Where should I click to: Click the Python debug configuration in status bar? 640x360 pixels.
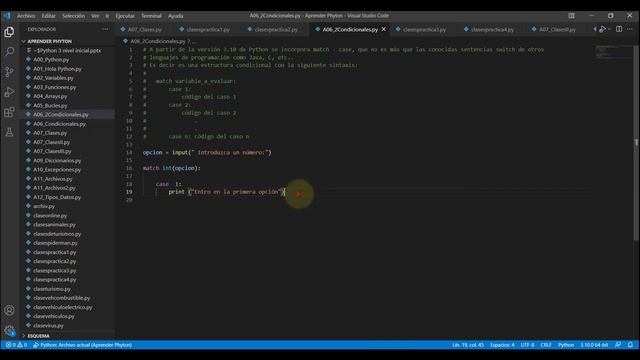[x=82, y=345]
